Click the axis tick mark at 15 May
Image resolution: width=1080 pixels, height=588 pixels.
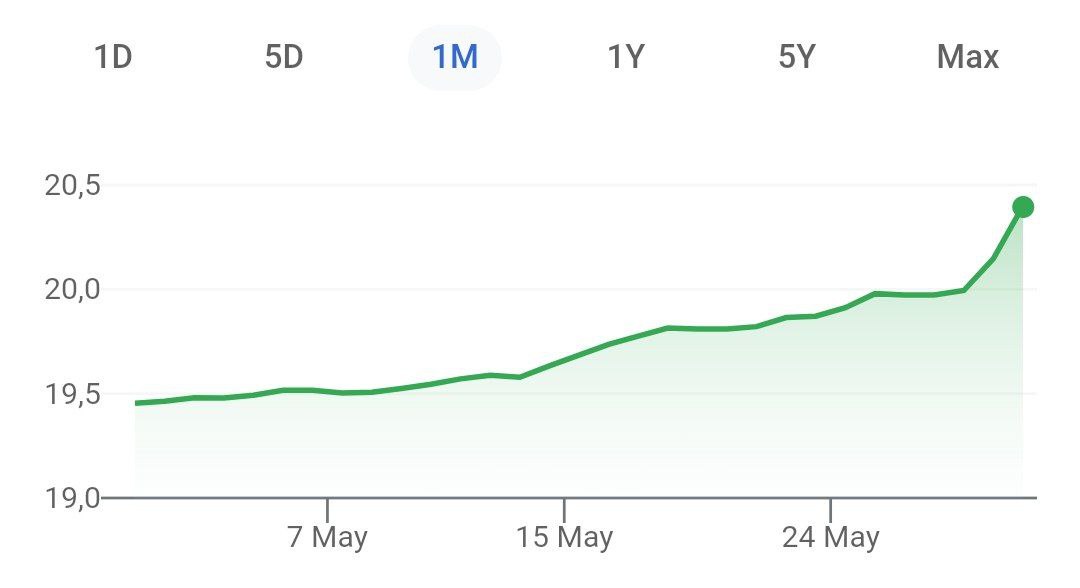[x=564, y=505]
